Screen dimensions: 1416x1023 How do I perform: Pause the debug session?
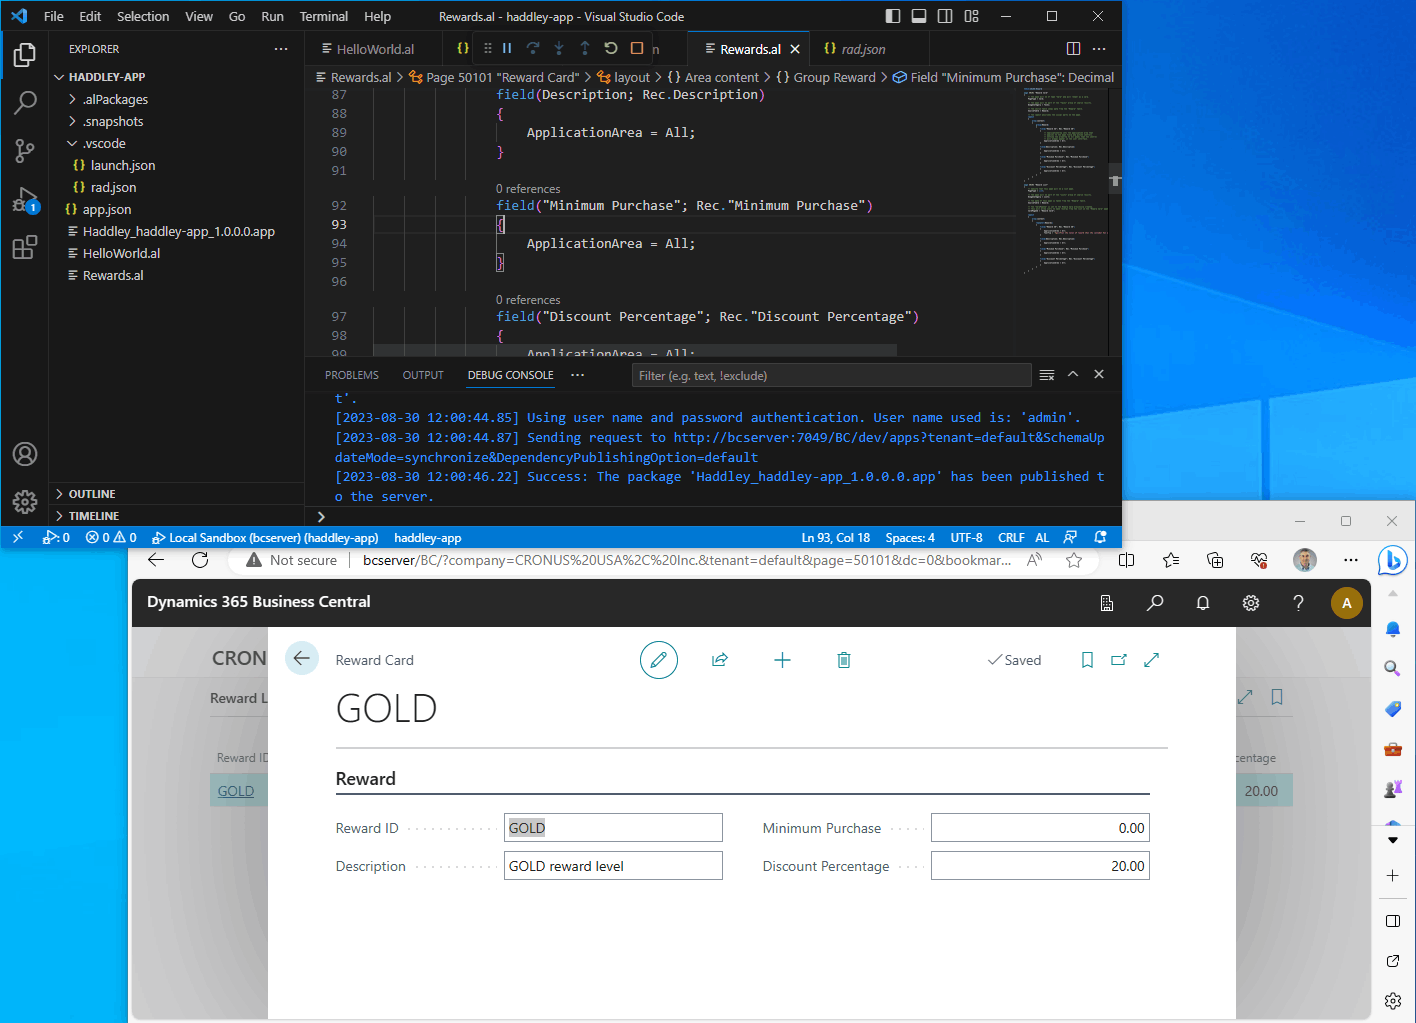point(507,48)
